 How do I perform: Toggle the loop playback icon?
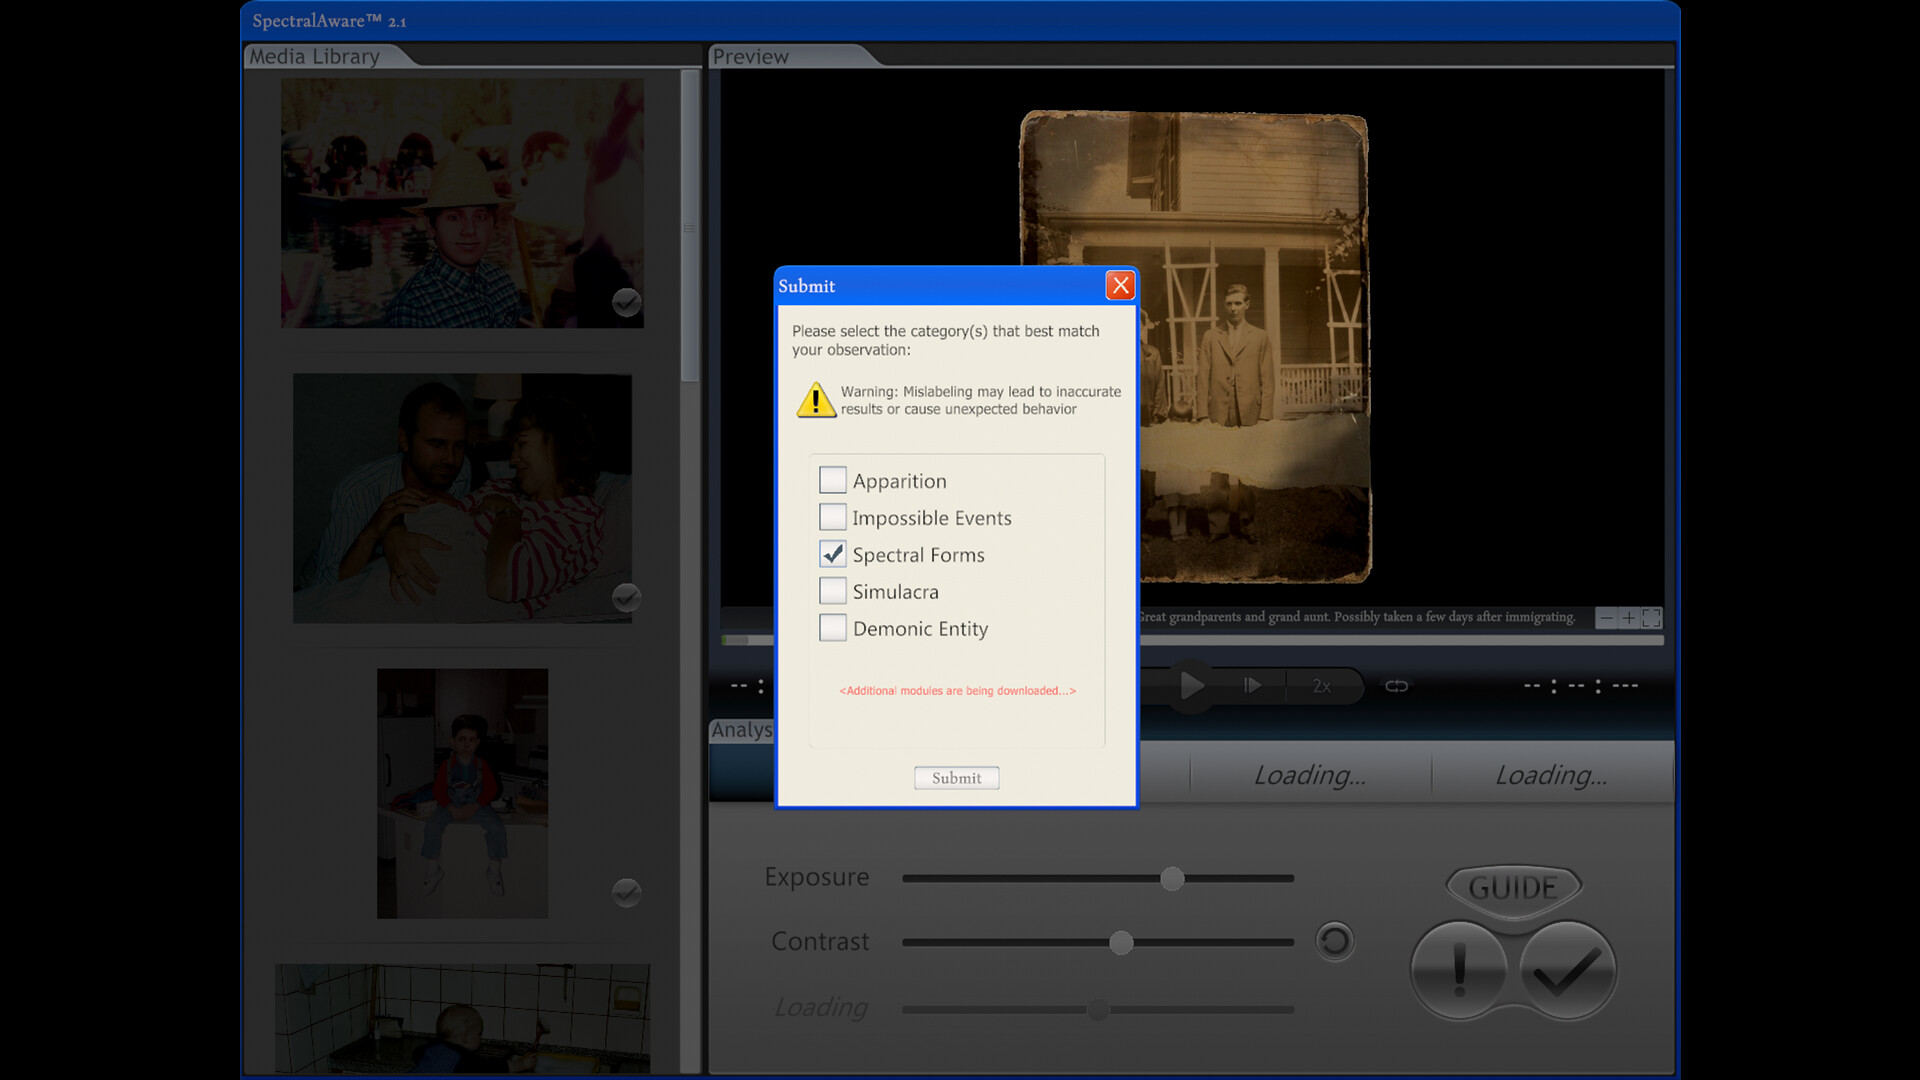coord(1396,686)
